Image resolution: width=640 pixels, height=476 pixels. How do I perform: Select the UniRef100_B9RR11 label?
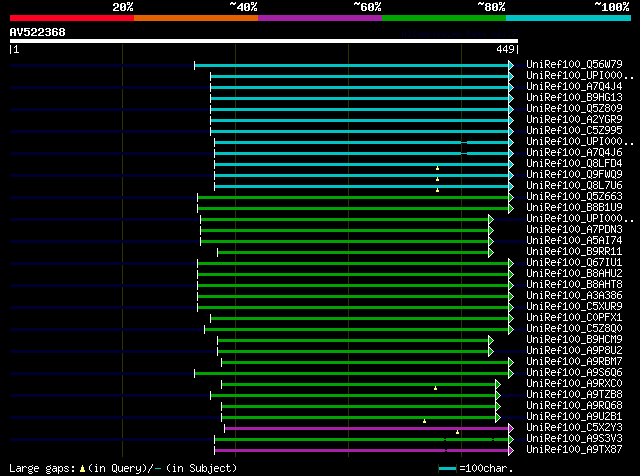click(x=574, y=252)
